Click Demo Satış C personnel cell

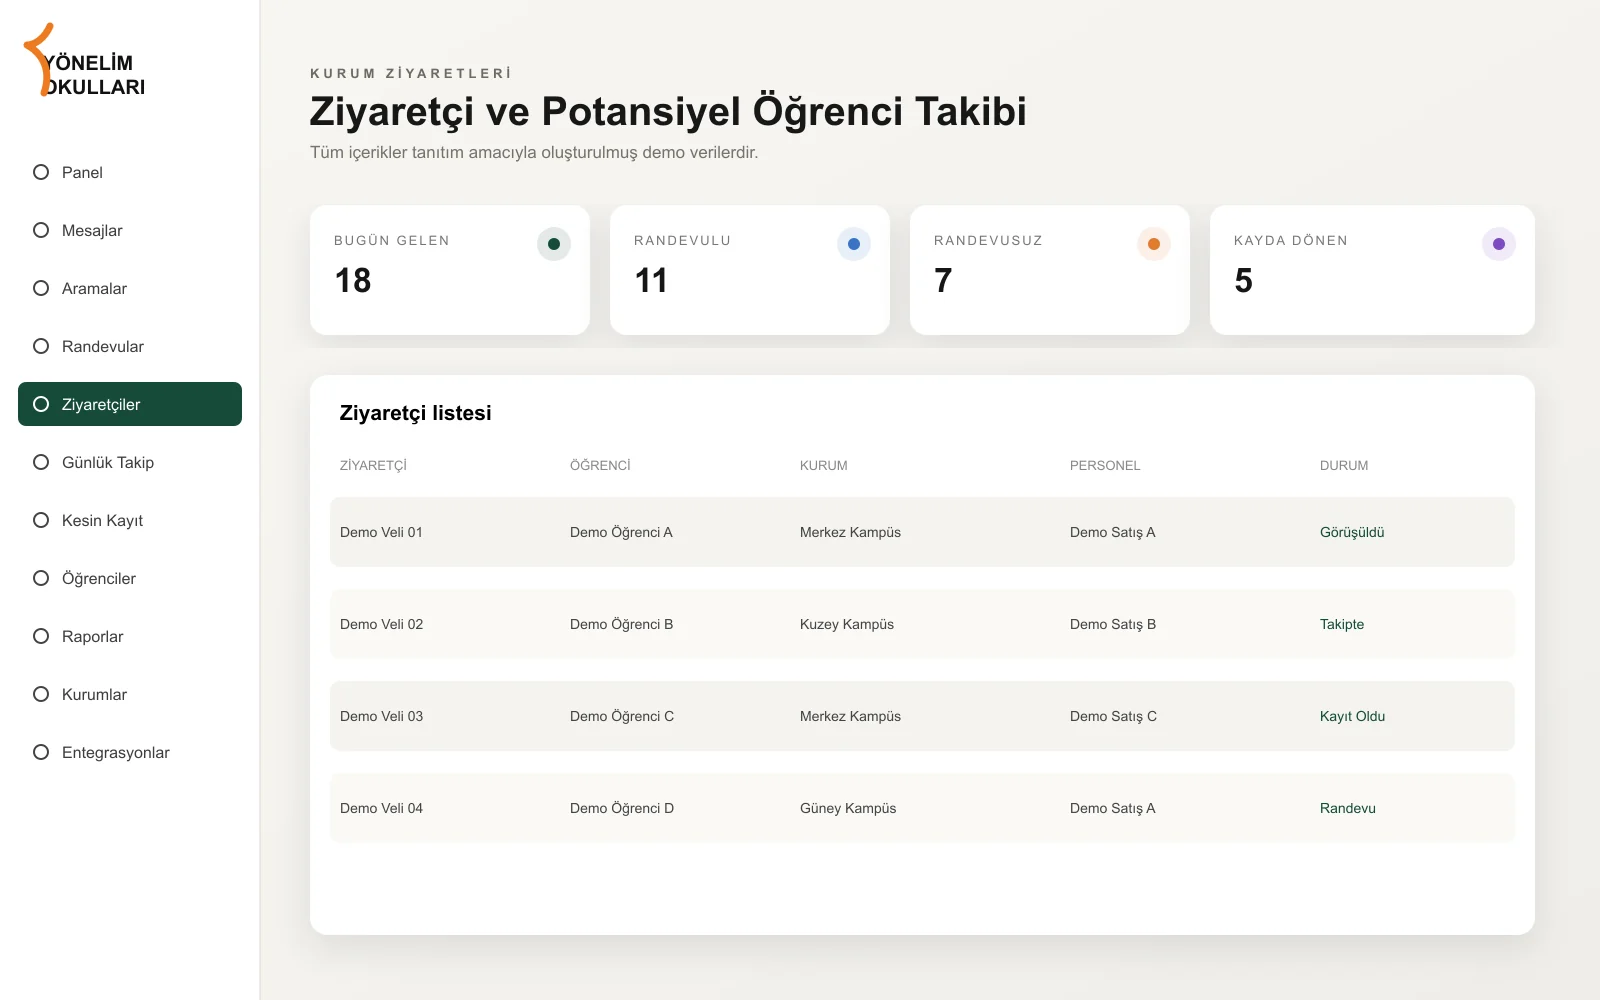[x=1113, y=716]
